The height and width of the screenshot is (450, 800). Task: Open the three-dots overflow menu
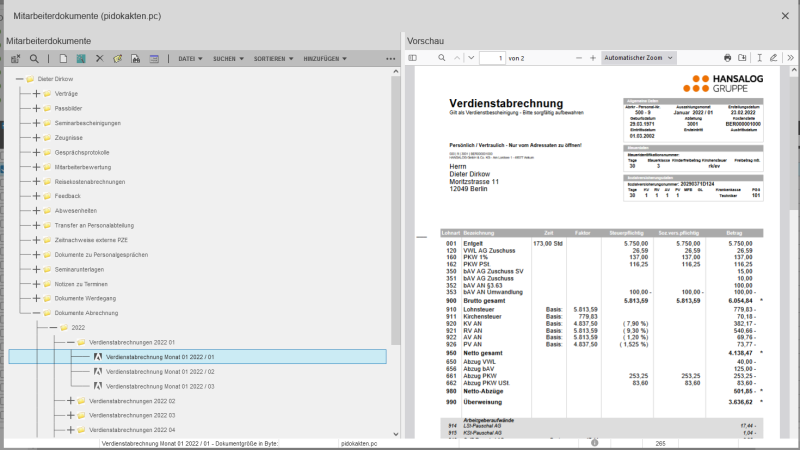pyautogui.click(x=391, y=59)
